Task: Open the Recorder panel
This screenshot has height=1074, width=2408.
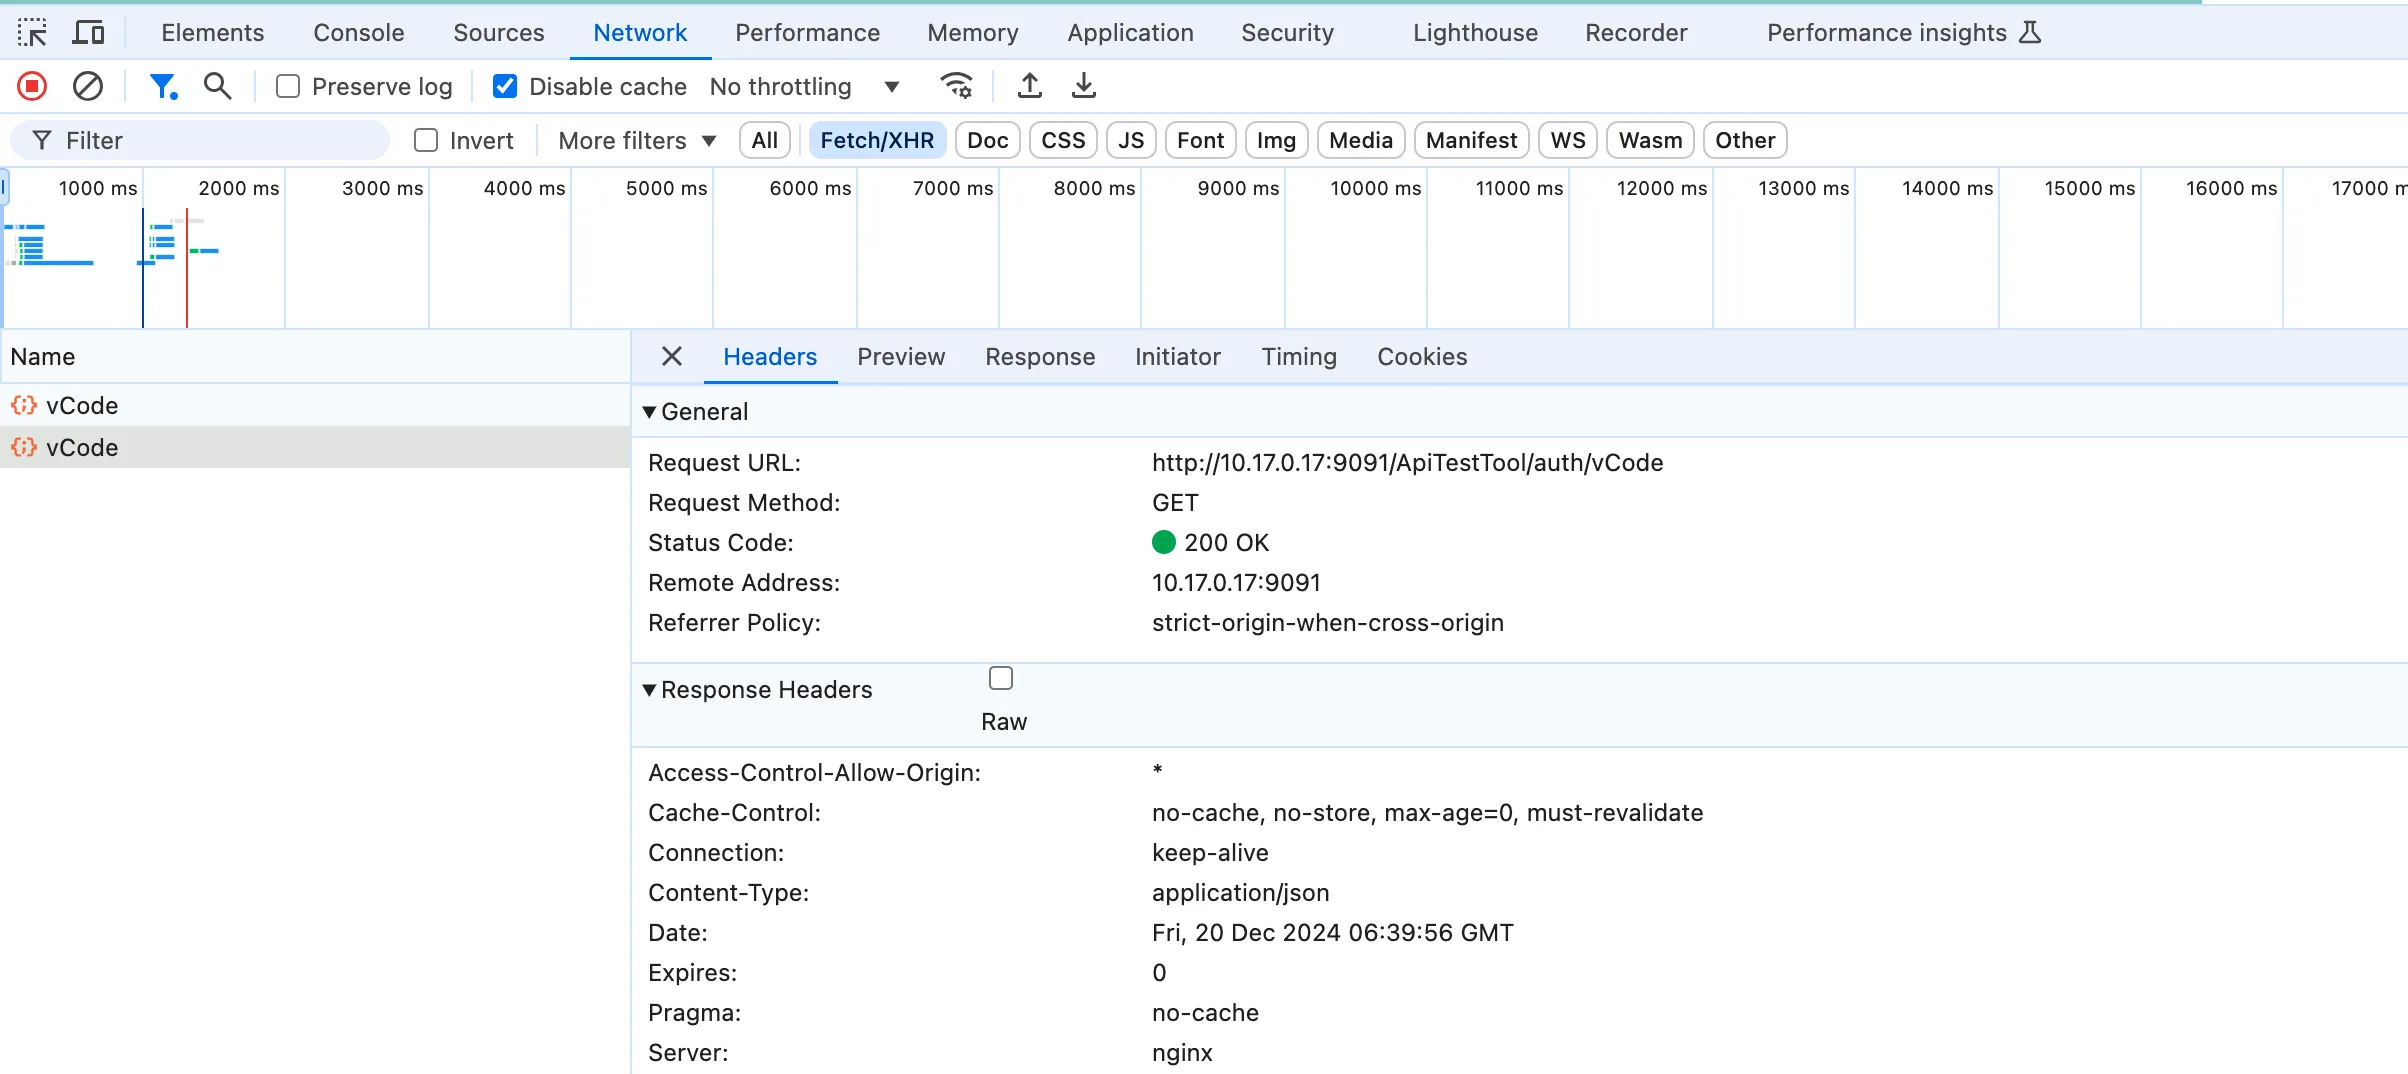Action: pos(1637,32)
